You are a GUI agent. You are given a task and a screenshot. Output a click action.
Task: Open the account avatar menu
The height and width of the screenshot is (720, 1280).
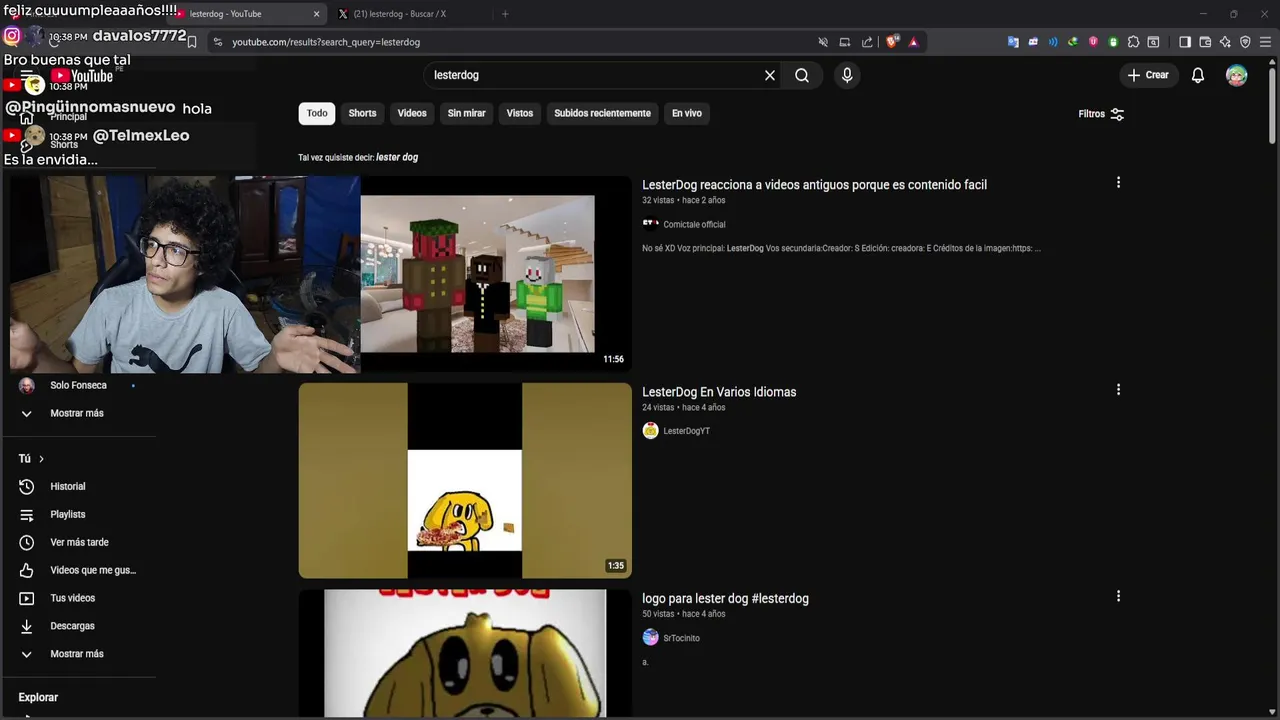(x=1237, y=75)
